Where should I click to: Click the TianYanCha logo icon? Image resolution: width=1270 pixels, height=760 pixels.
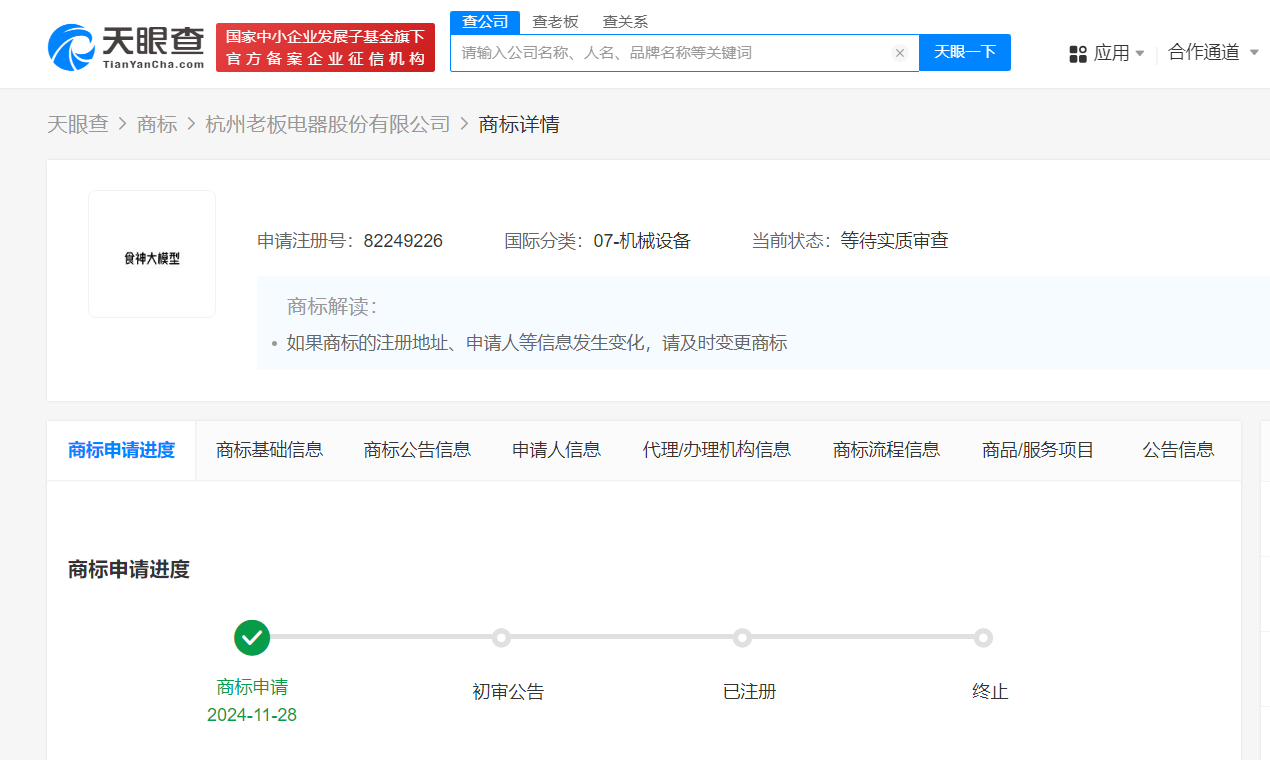click(71, 47)
